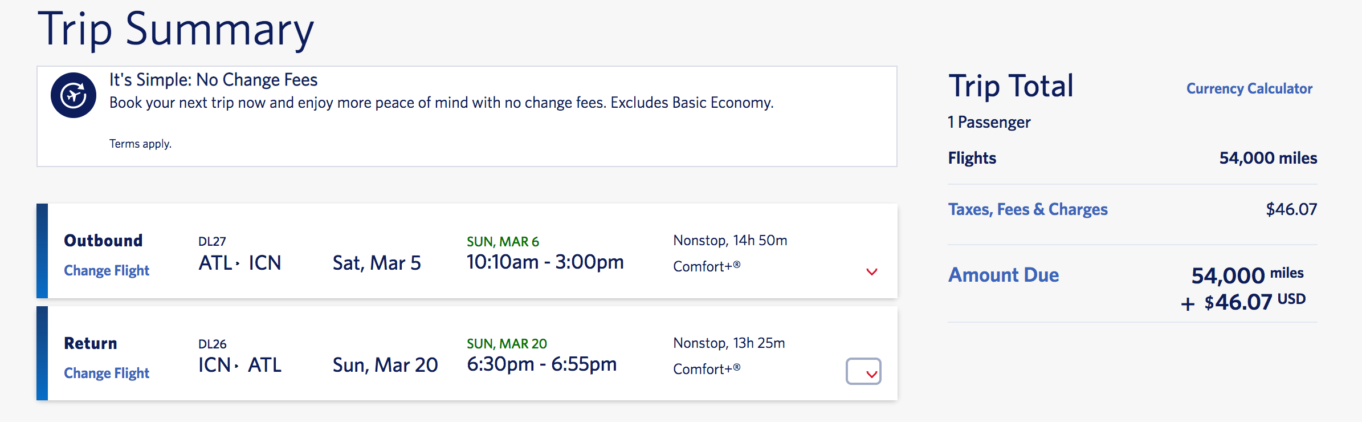Click the 6:30pm - 6:55pm flight time

click(x=542, y=365)
